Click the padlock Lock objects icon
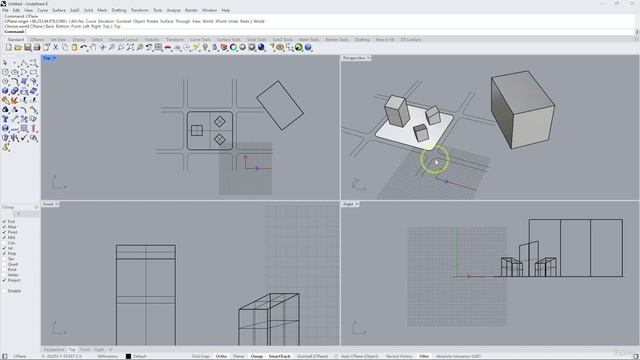Screen dimensions: 640x360 [x=215, y=47]
